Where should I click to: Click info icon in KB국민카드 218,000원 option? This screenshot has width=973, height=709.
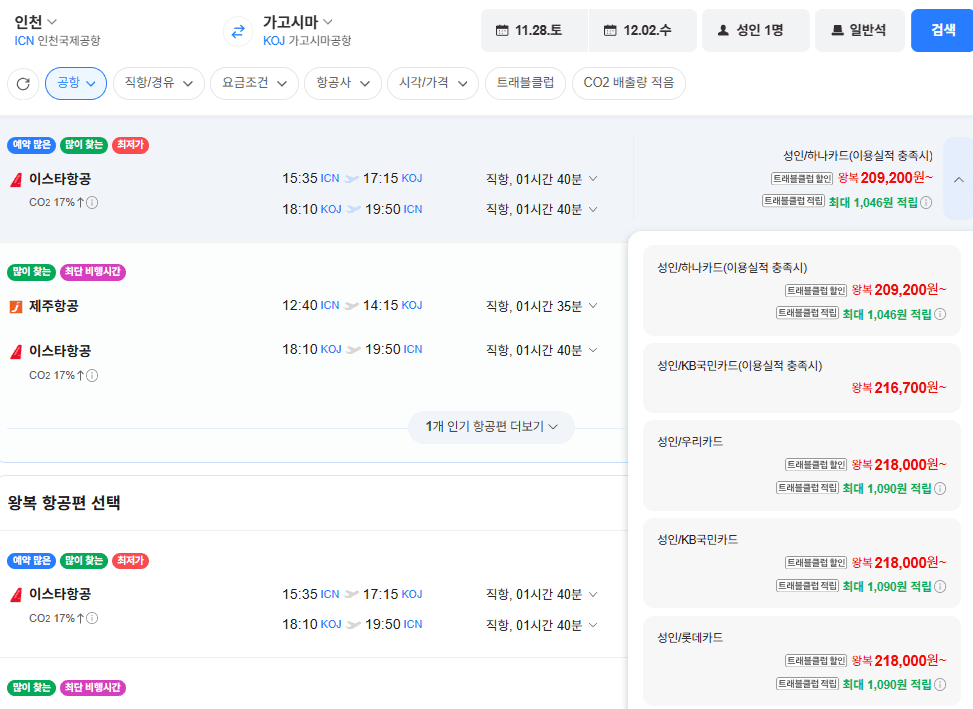(940, 586)
